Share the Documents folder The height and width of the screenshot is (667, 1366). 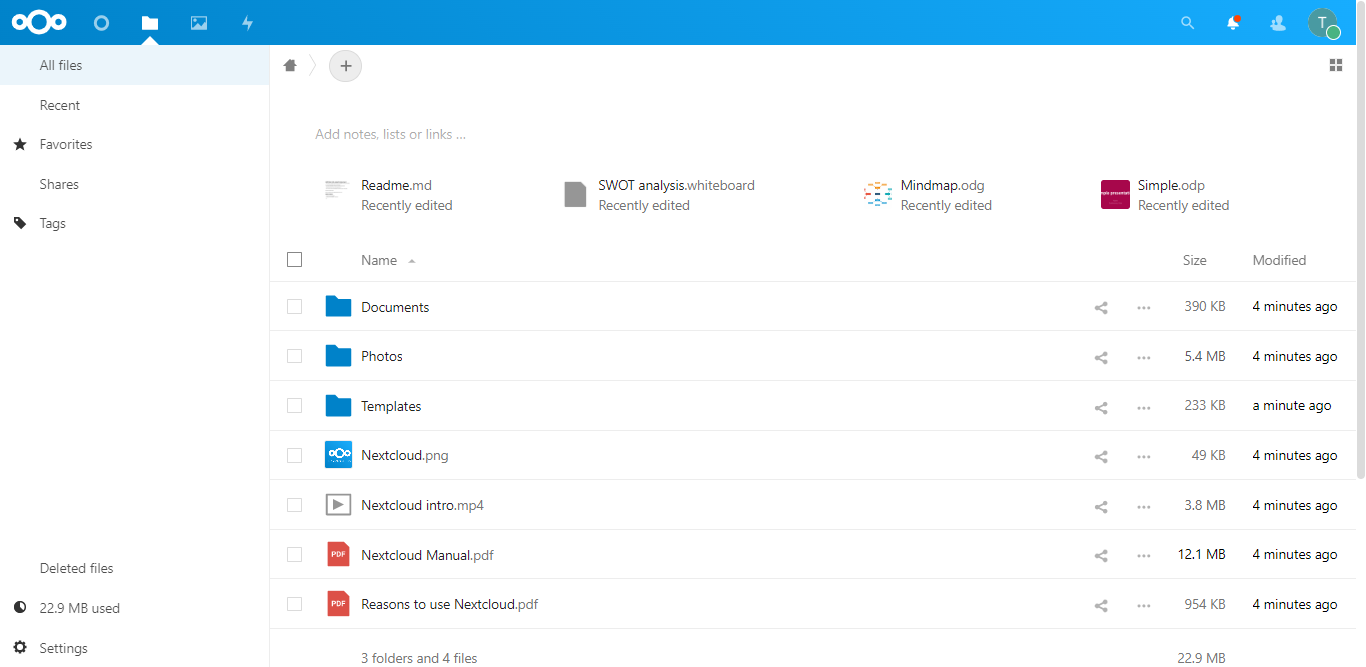[x=1101, y=307]
